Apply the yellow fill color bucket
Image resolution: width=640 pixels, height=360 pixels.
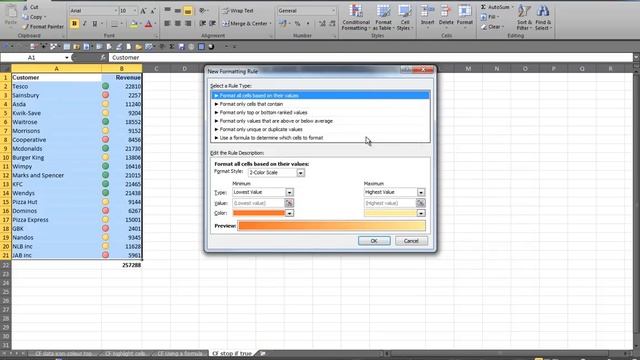pos(133,24)
